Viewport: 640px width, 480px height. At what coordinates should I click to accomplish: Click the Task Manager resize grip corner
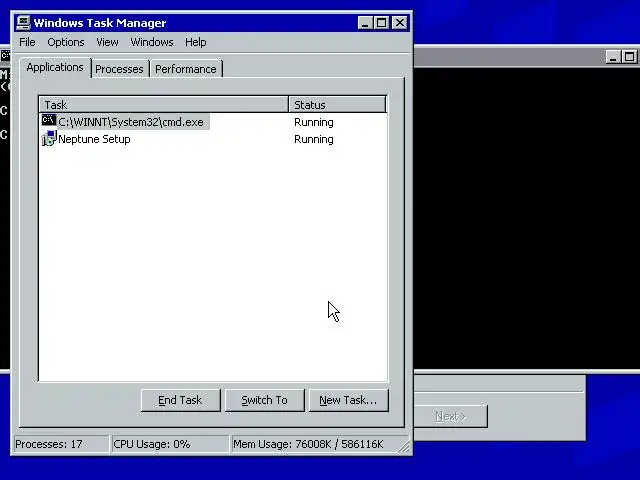coord(404,447)
